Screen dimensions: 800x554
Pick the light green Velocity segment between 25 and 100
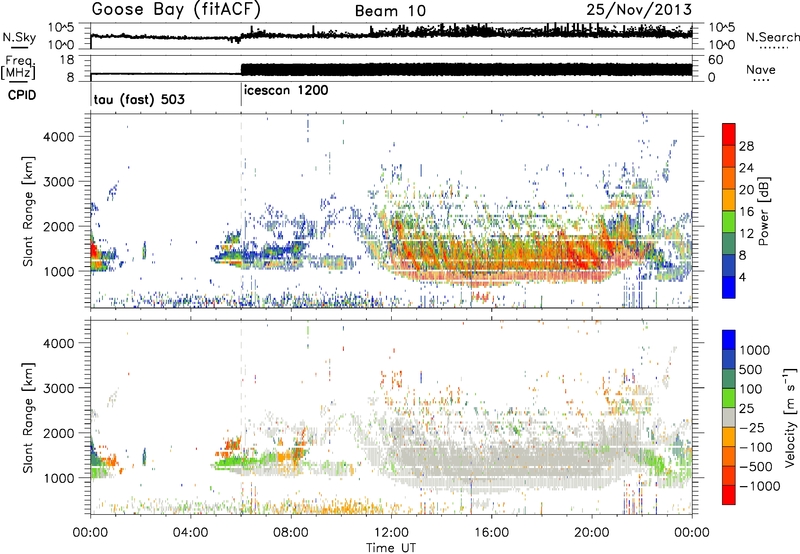coord(729,397)
